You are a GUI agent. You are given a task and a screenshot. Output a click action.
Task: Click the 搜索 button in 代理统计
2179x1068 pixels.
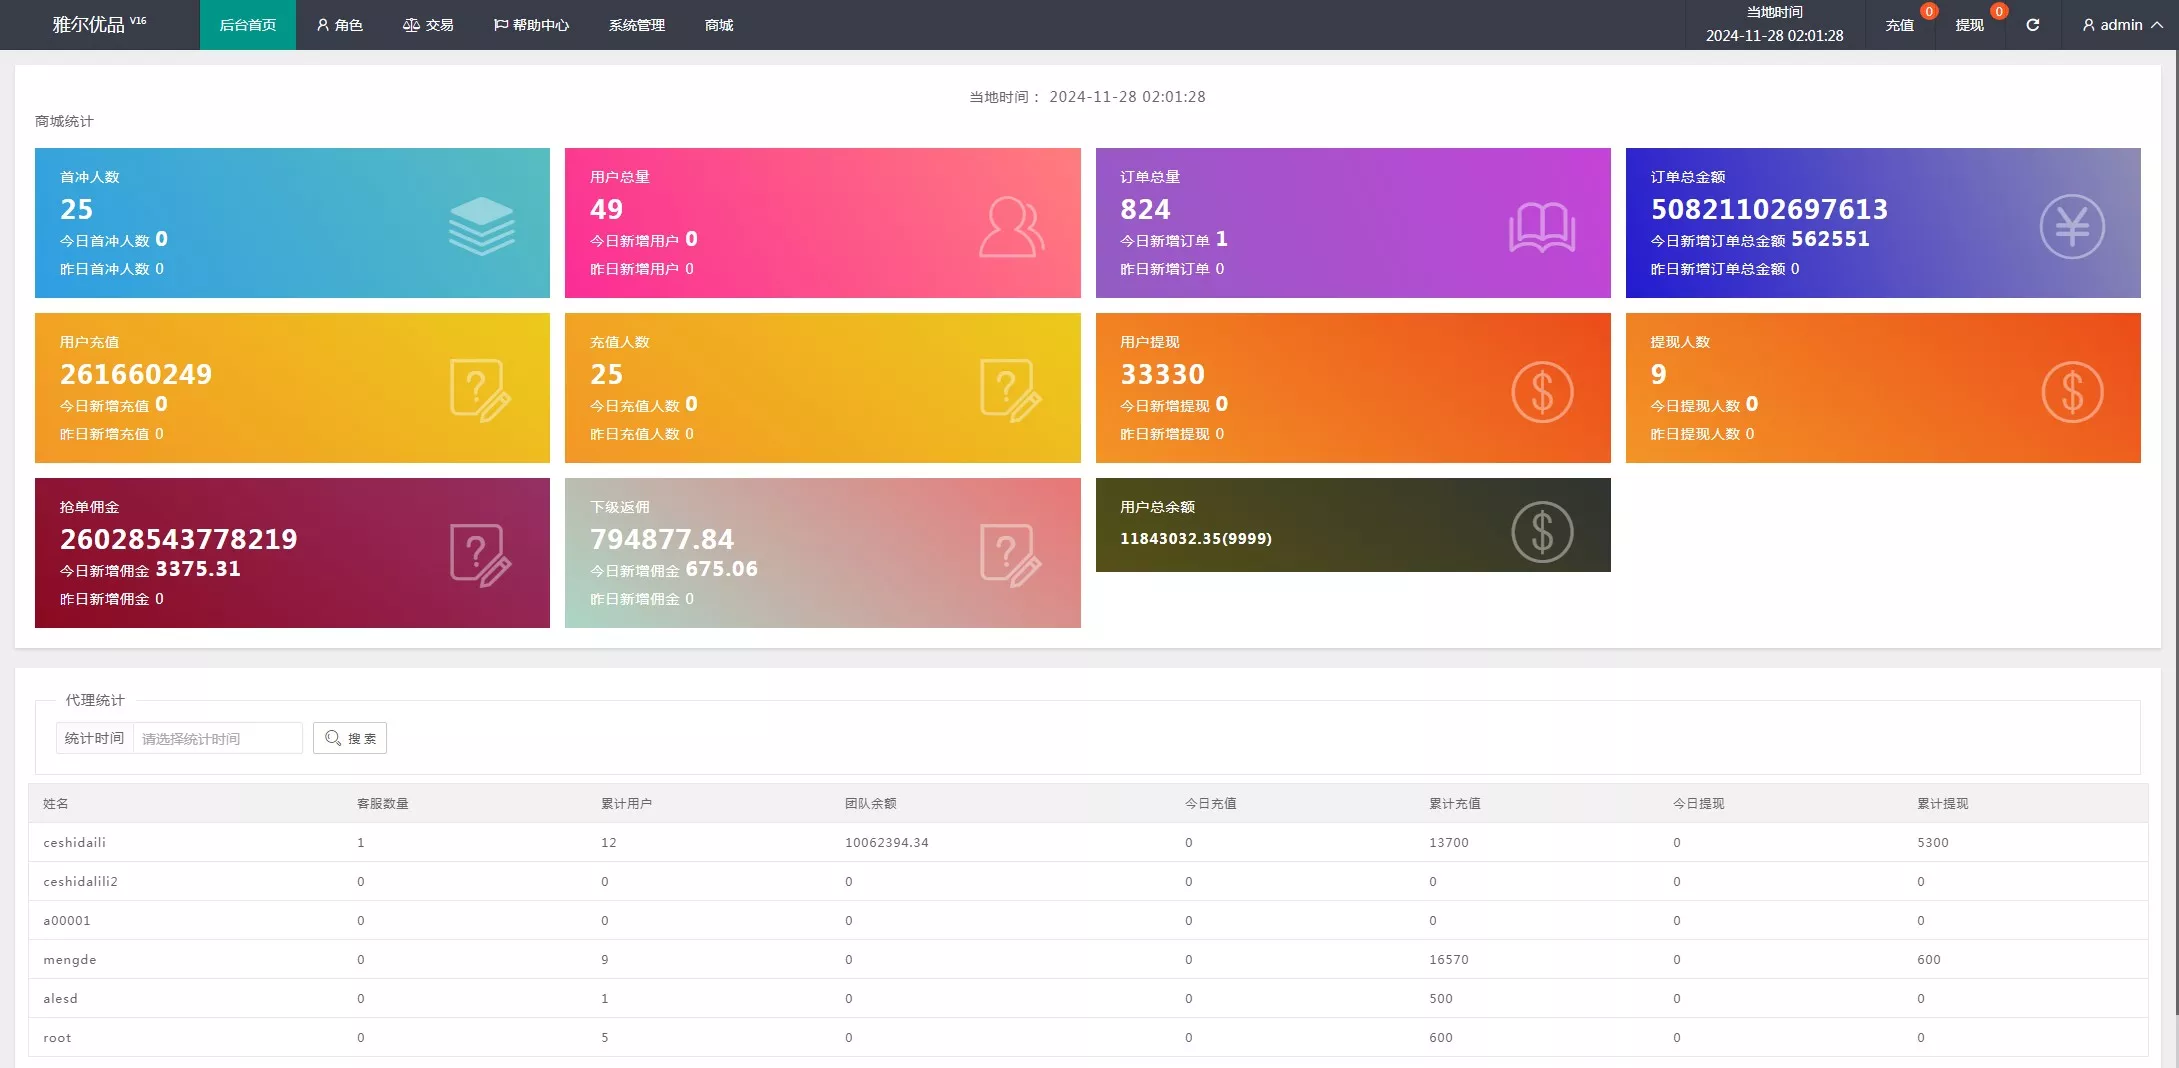(350, 738)
